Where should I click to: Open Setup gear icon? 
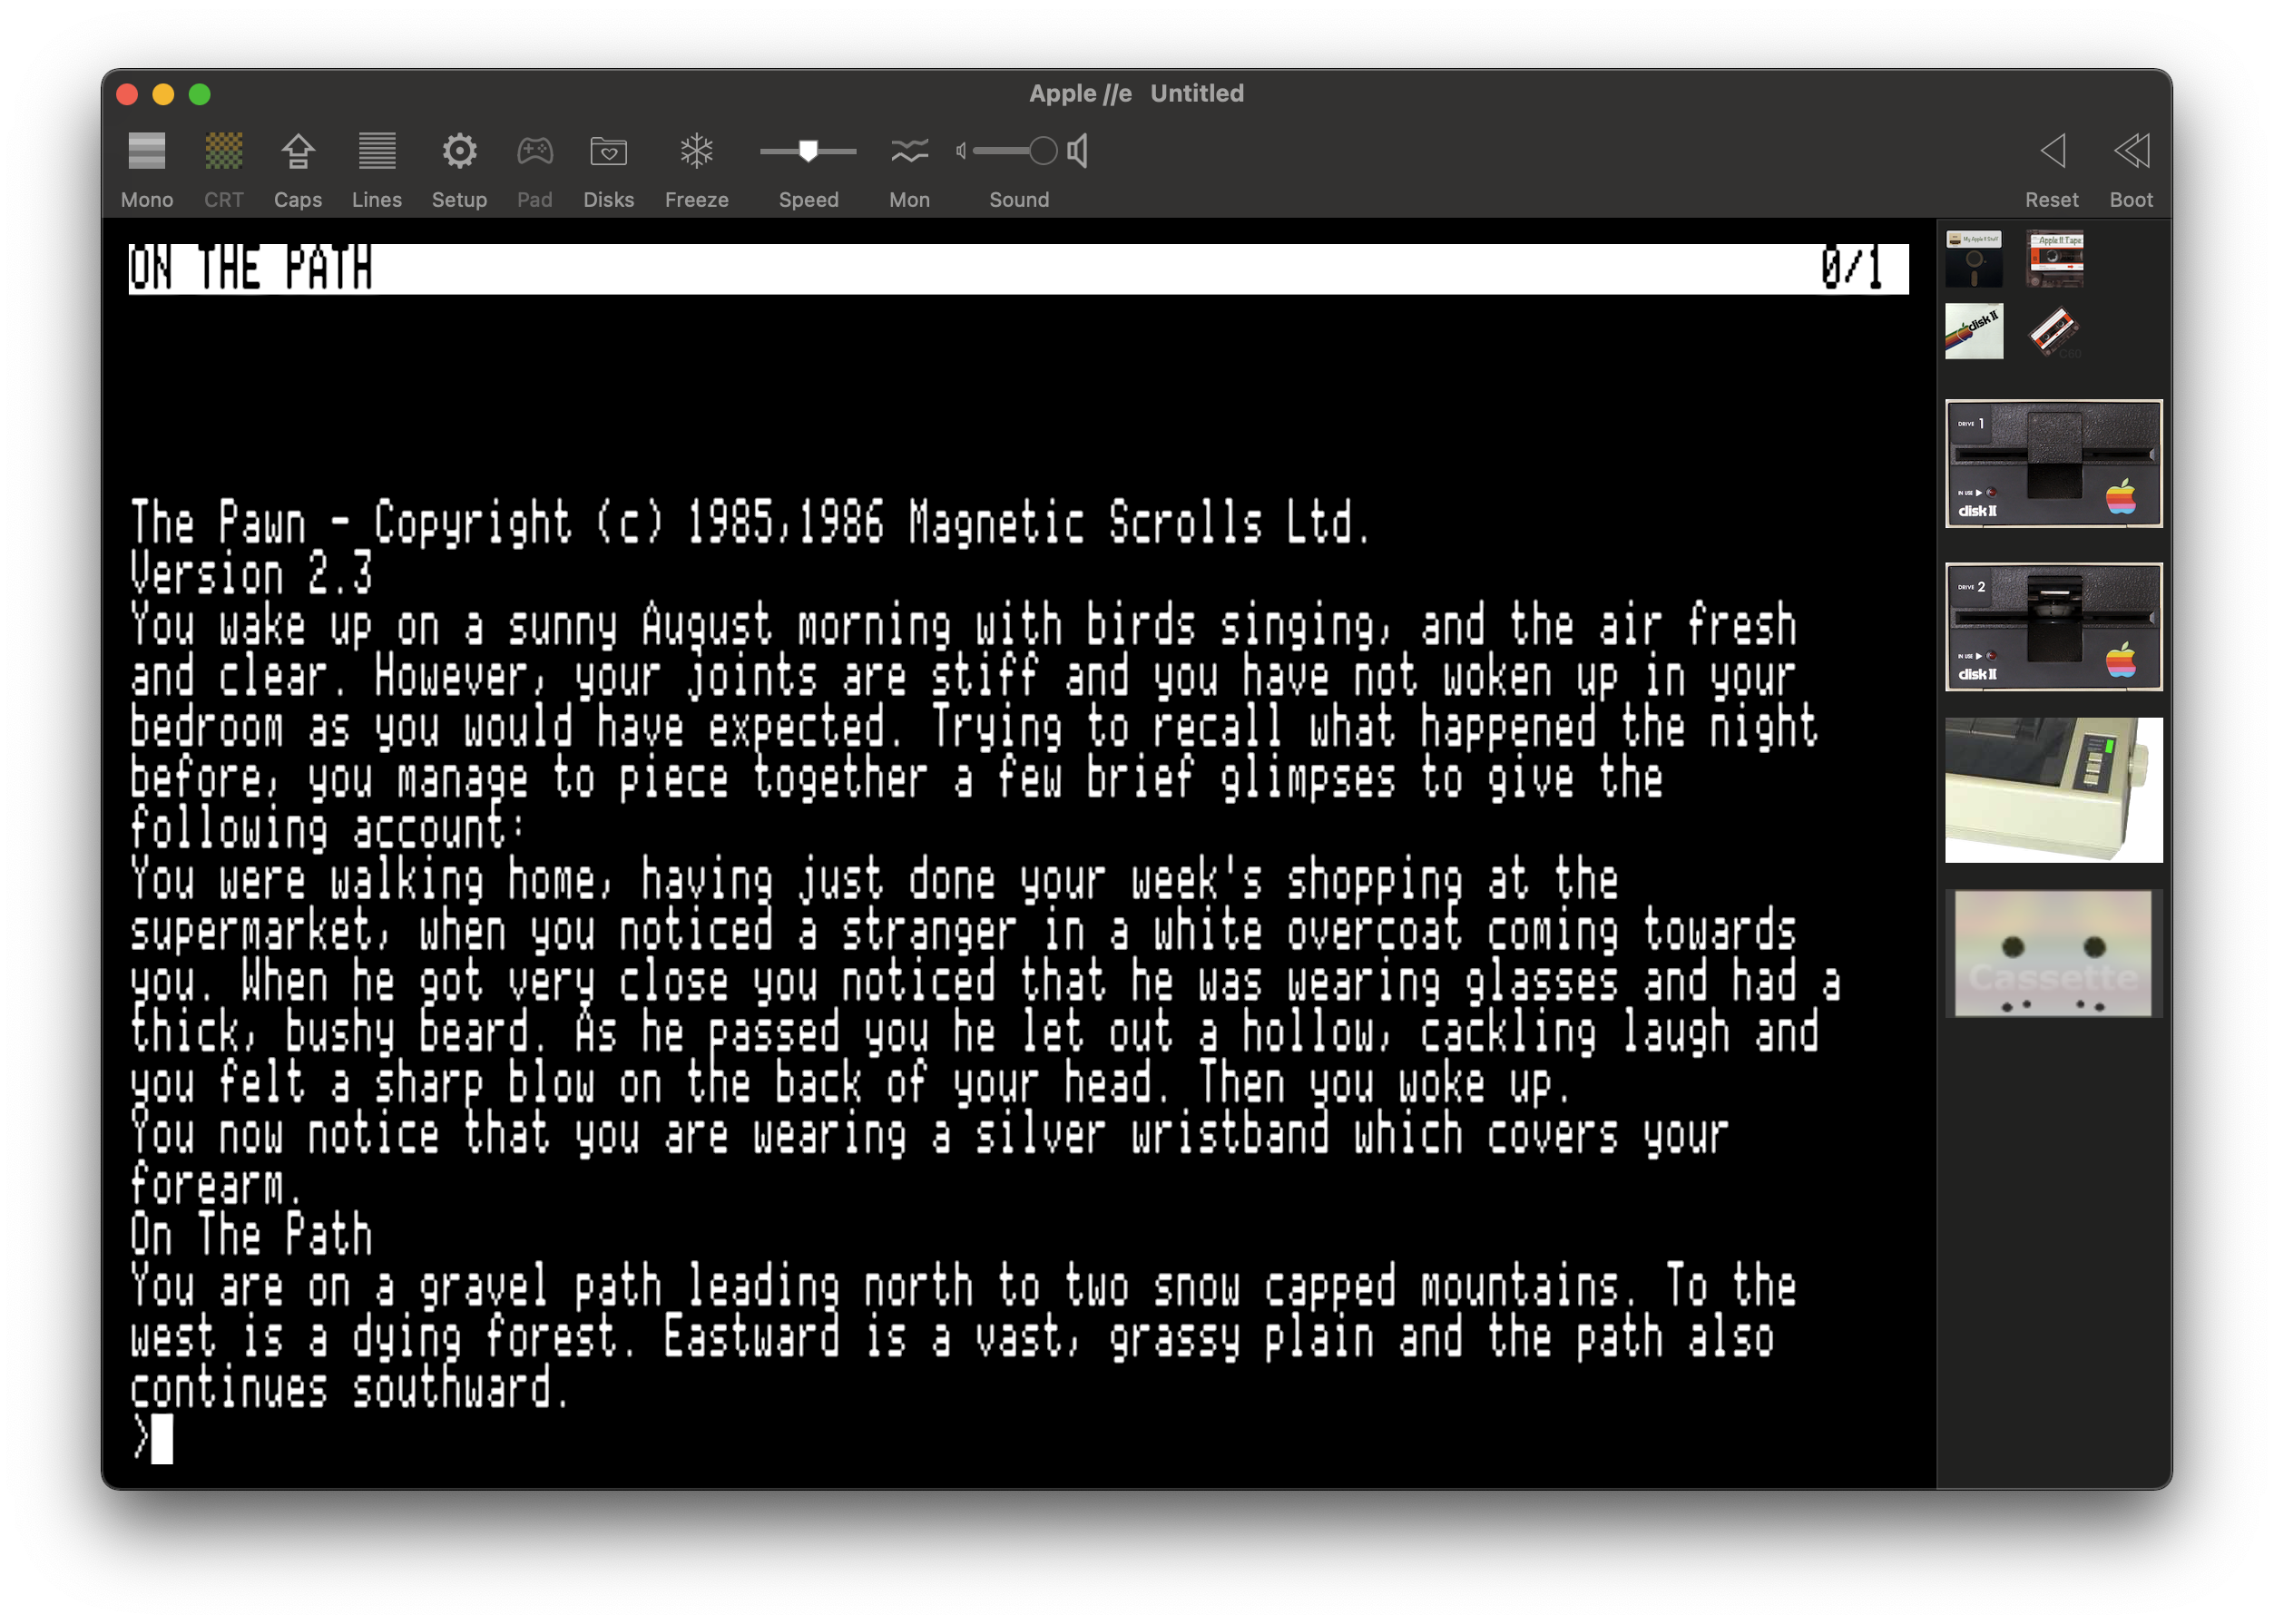coord(459,152)
